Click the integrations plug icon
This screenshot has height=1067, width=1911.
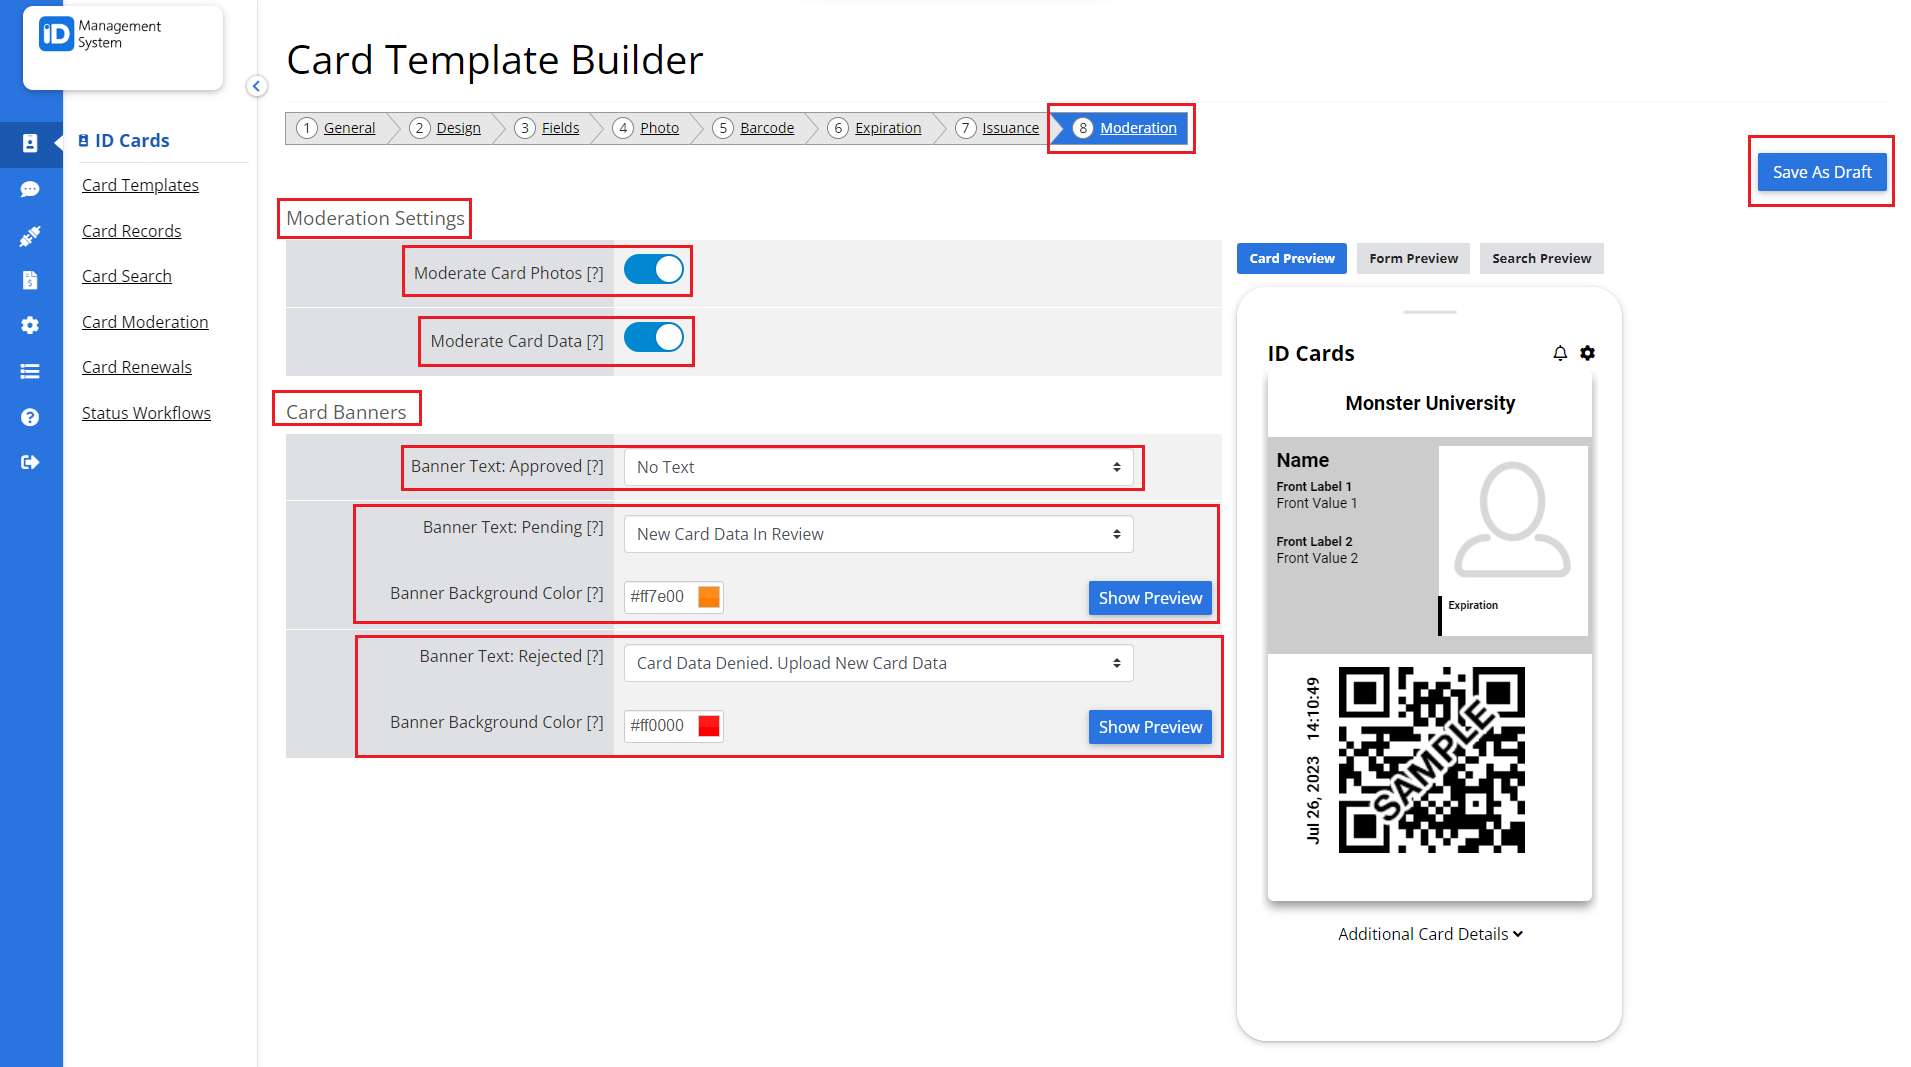coord(30,236)
